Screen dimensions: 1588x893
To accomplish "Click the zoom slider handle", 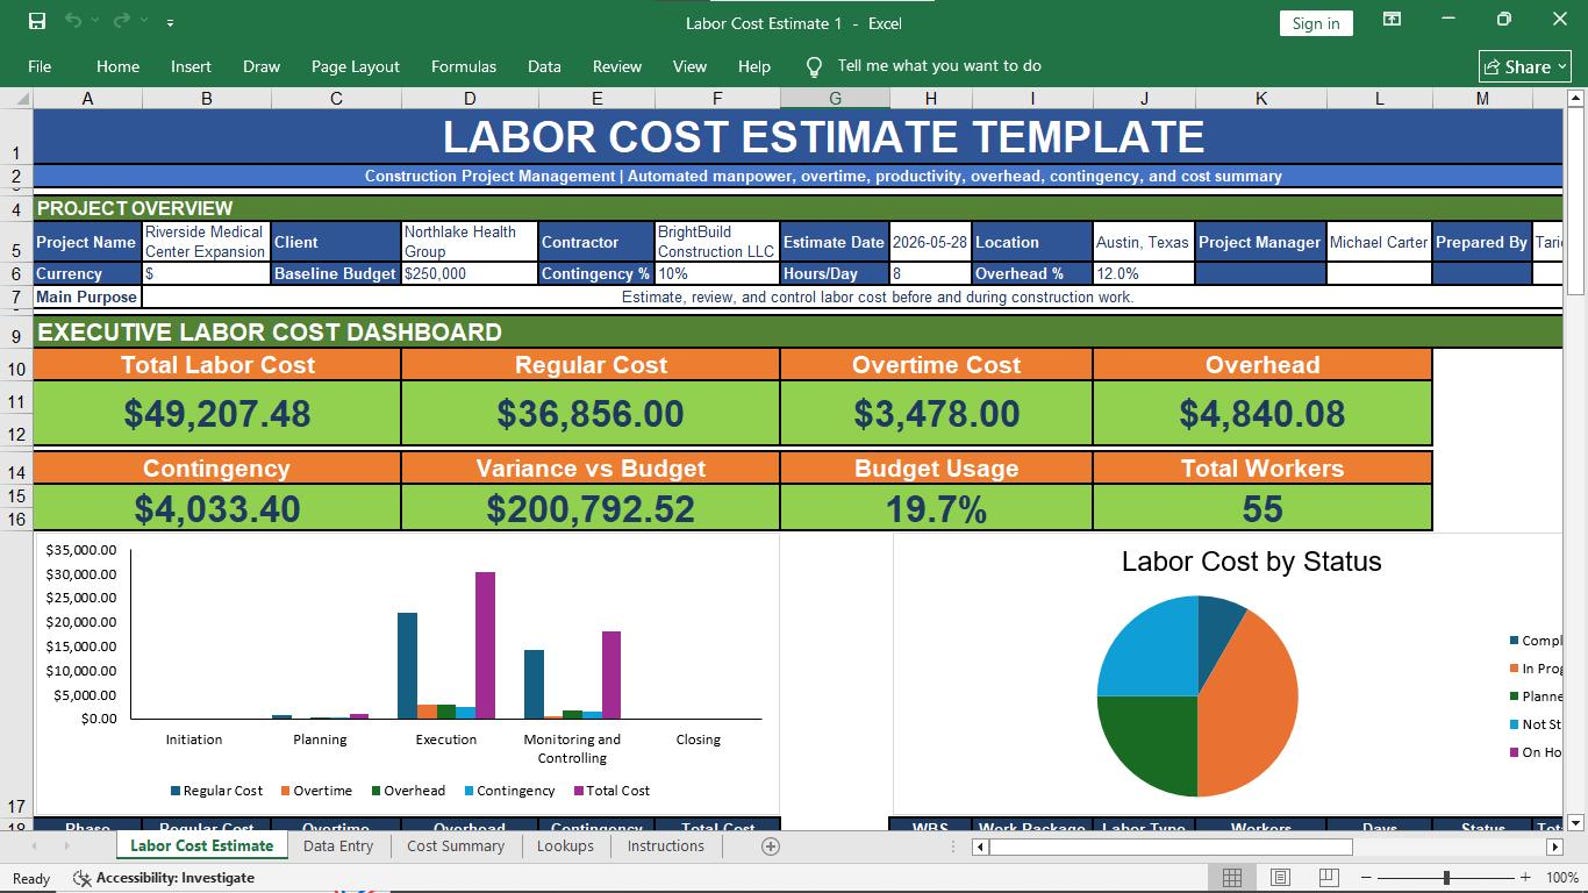I will 1446,878.
